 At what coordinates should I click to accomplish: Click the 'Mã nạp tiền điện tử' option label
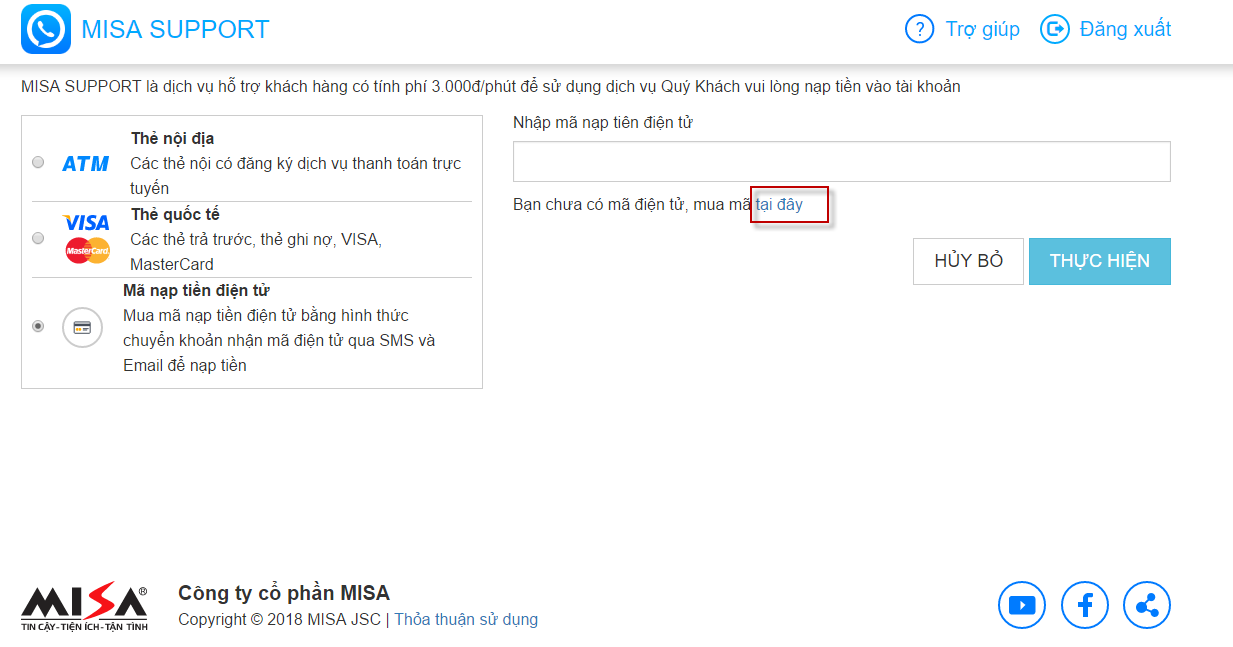[x=196, y=291]
